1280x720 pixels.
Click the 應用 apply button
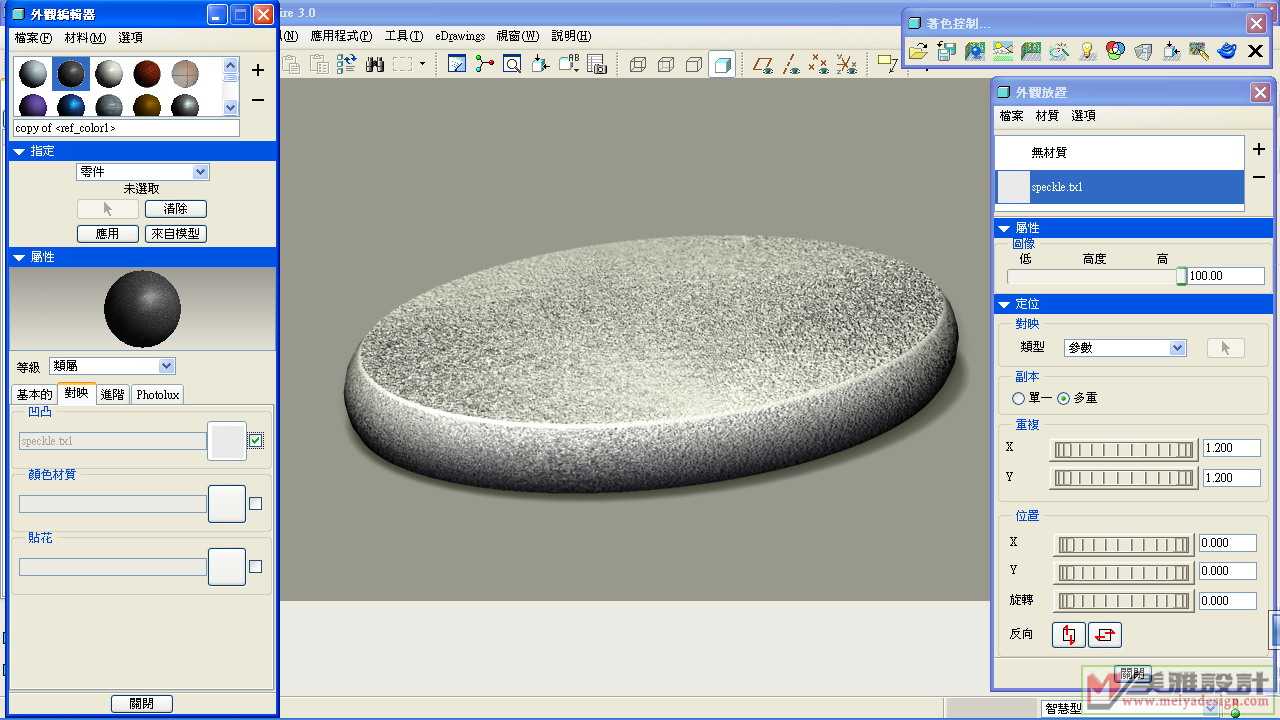108,234
